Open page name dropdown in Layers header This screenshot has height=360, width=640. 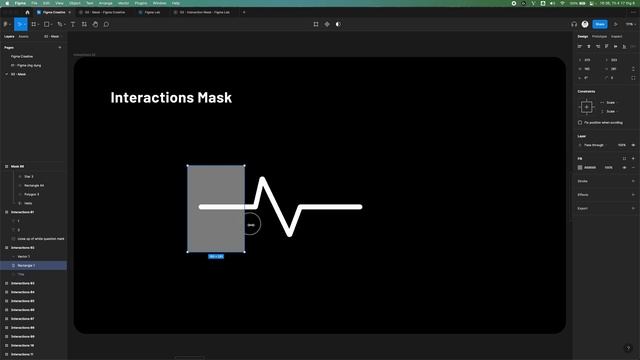[x=52, y=36]
